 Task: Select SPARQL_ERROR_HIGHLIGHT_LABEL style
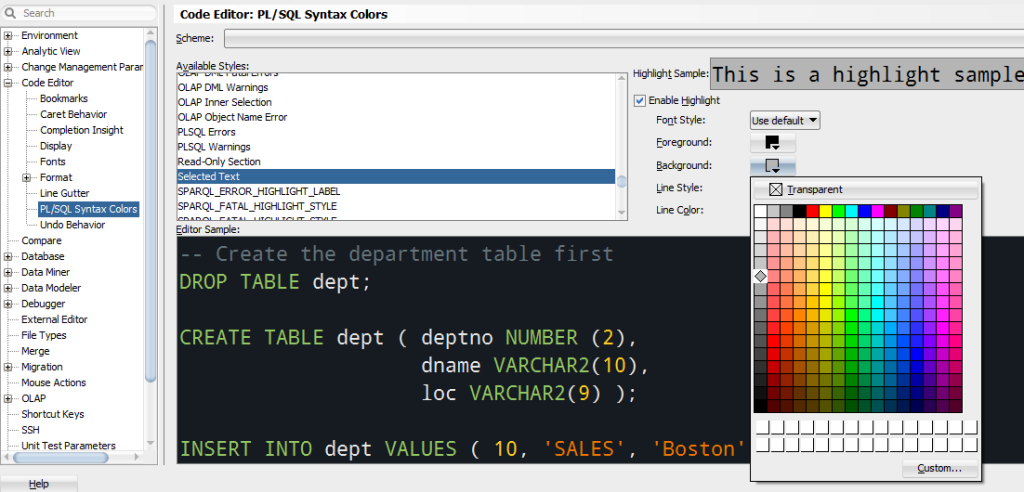pyautogui.click(x=396, y=191)
